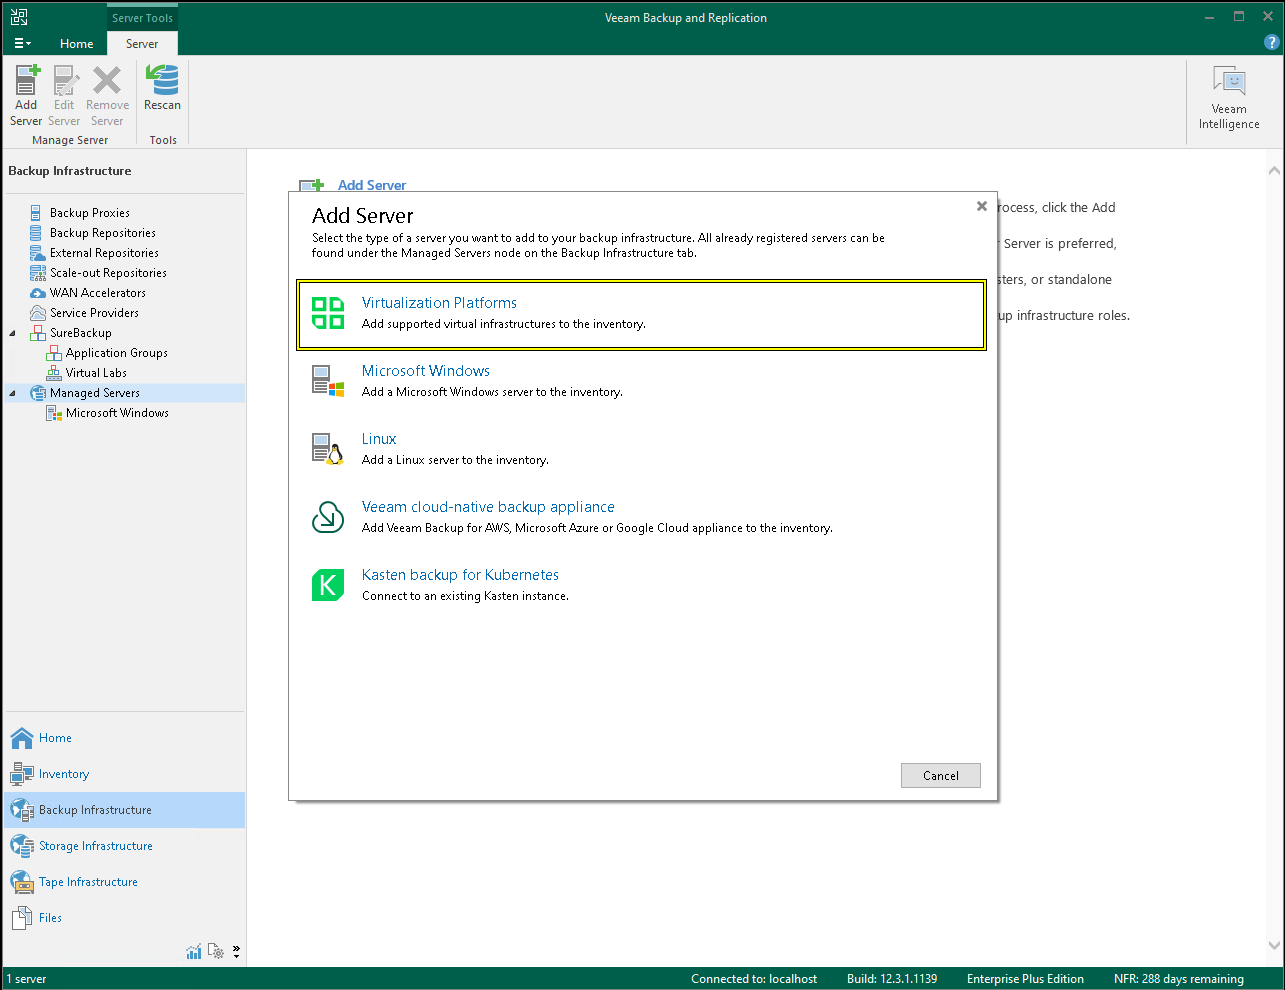
Task: Open the Inventory navigation view
Action: click(x=63, y=774)
